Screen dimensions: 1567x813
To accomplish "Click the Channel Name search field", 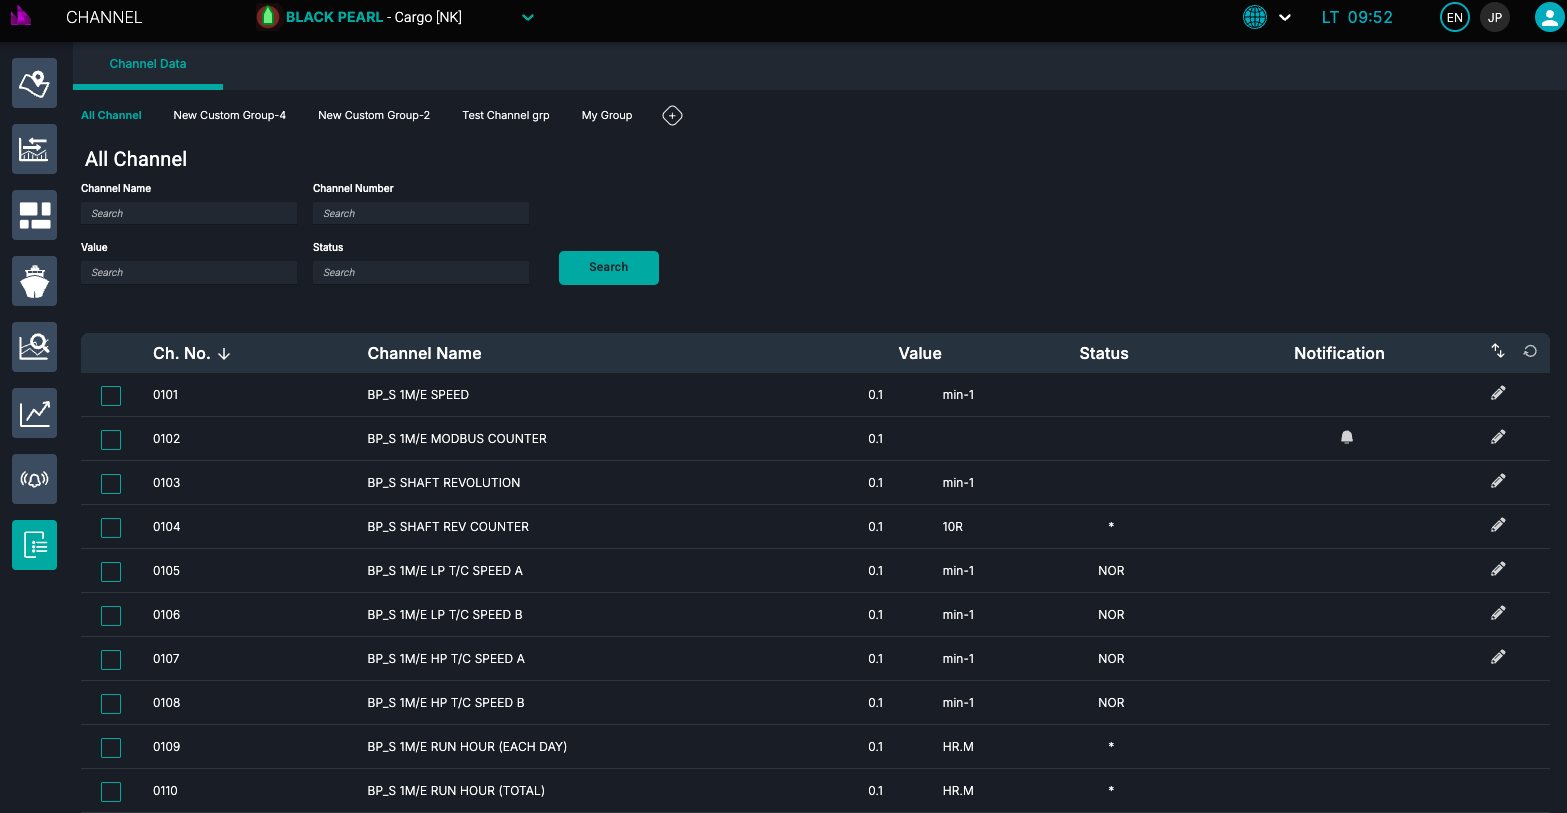I will (189, 214).
